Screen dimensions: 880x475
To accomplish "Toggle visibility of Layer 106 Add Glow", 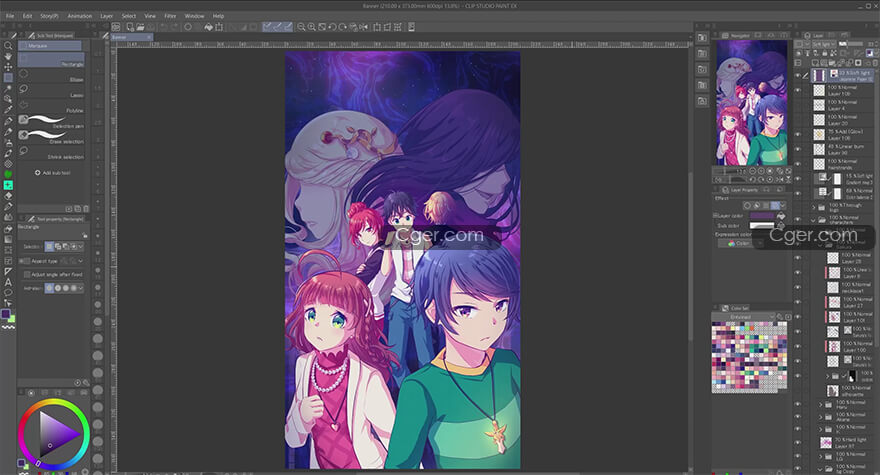I will (x=798, y=134).
